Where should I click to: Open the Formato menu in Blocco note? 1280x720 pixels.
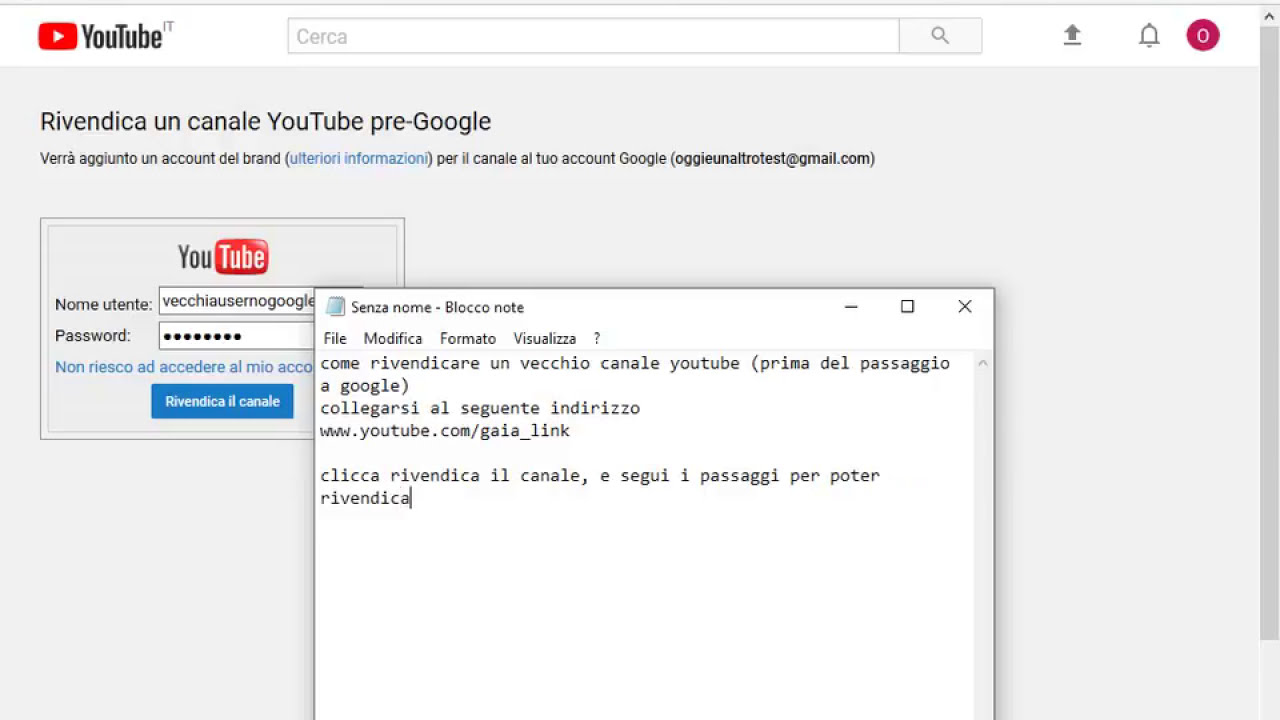click(x=468, y=339)
